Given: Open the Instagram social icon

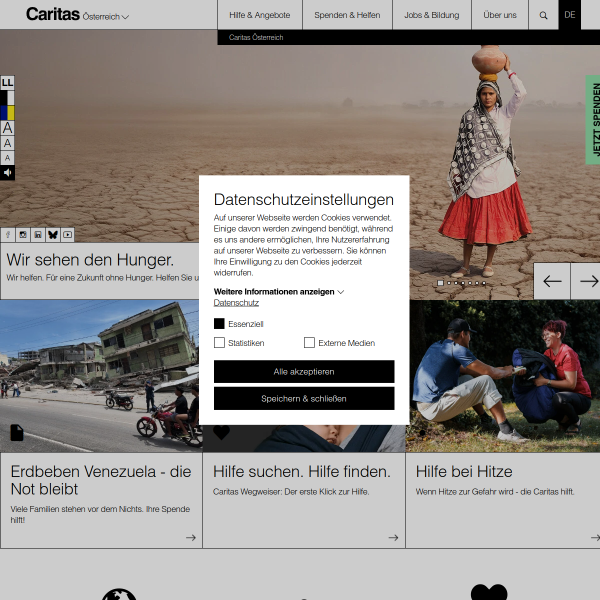Looking at the screenshot, I should tap(23, 235).
